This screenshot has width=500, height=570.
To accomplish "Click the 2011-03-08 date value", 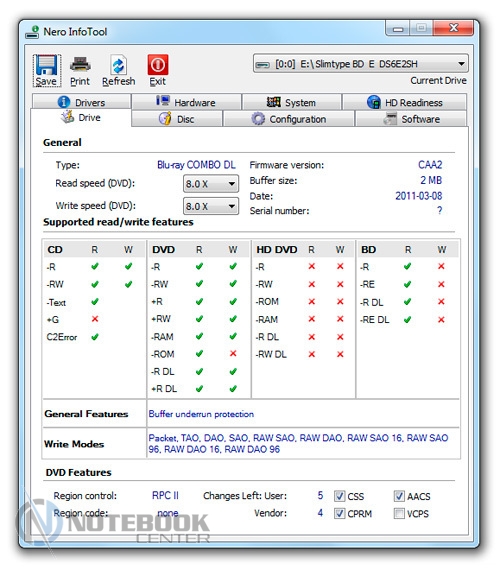I will (419, 196).
